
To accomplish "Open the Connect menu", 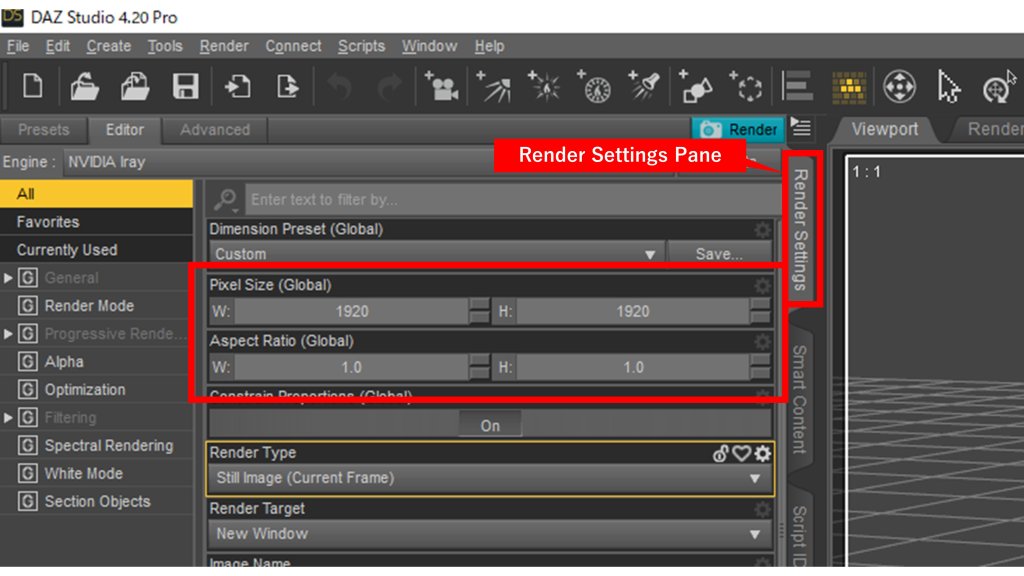I will (293, 46).
